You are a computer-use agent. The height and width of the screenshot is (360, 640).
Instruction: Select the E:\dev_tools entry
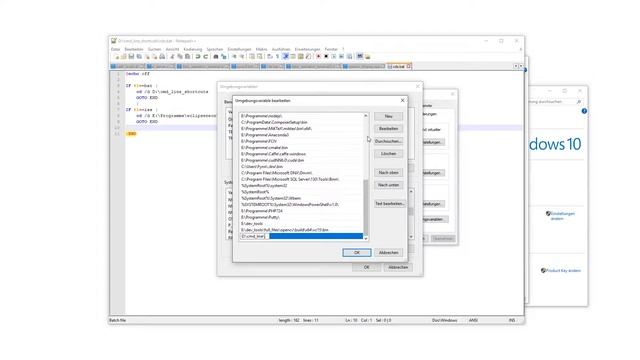pos(301,224)
